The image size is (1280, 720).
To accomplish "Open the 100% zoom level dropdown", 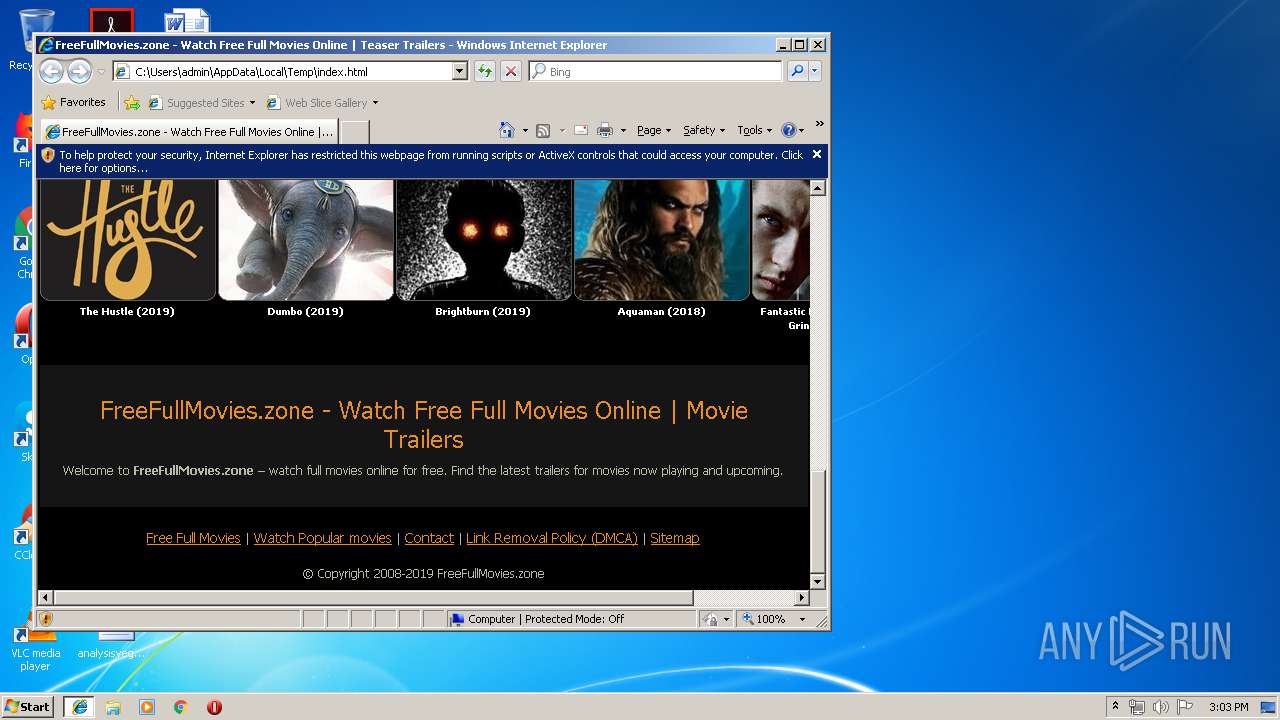I will (x=774, y=619).
